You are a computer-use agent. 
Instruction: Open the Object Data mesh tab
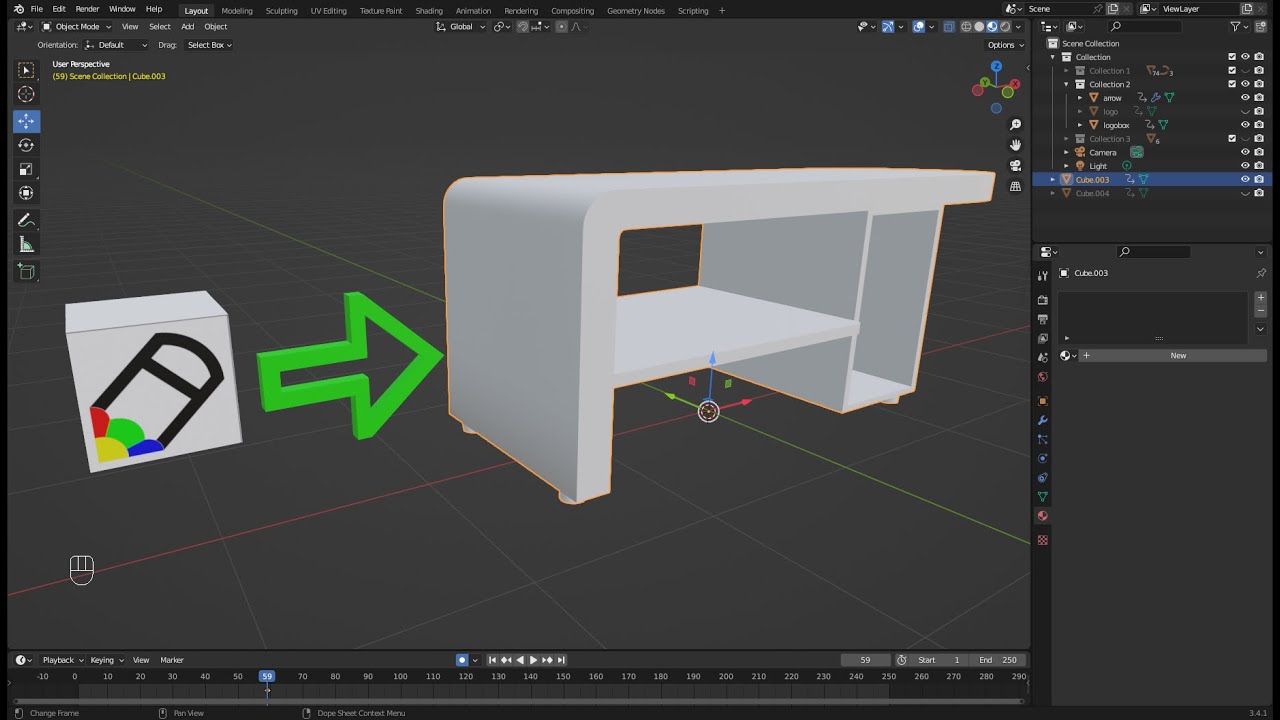[x=1043, y=497]
